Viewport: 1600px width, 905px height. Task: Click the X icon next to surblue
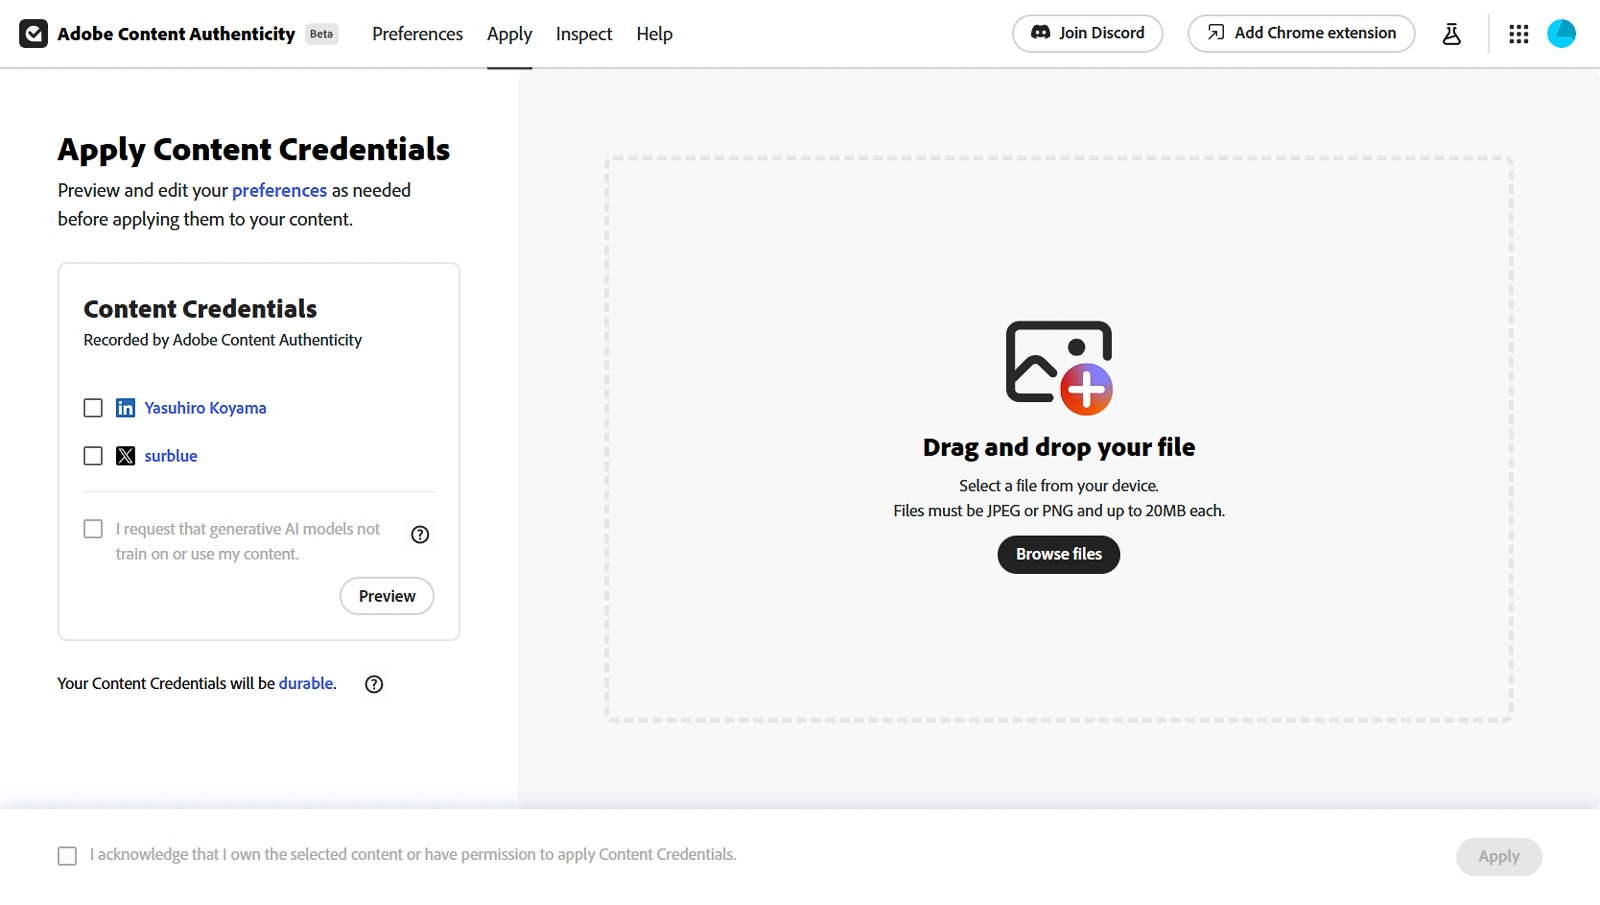click(x=125, y=455)
